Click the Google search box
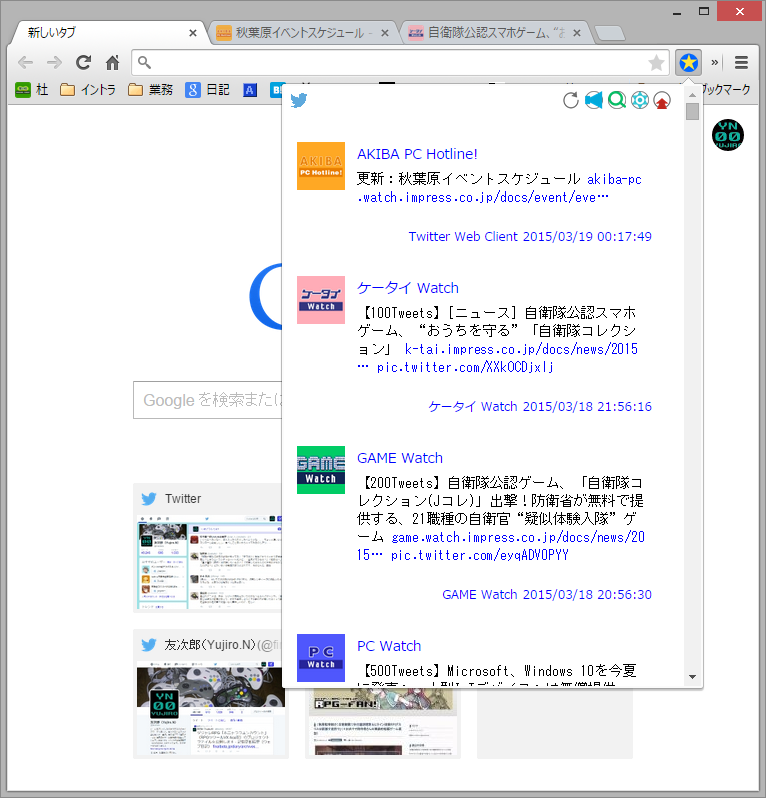The width and height of the screenshot is (766, 798). (x=208, y=400)
